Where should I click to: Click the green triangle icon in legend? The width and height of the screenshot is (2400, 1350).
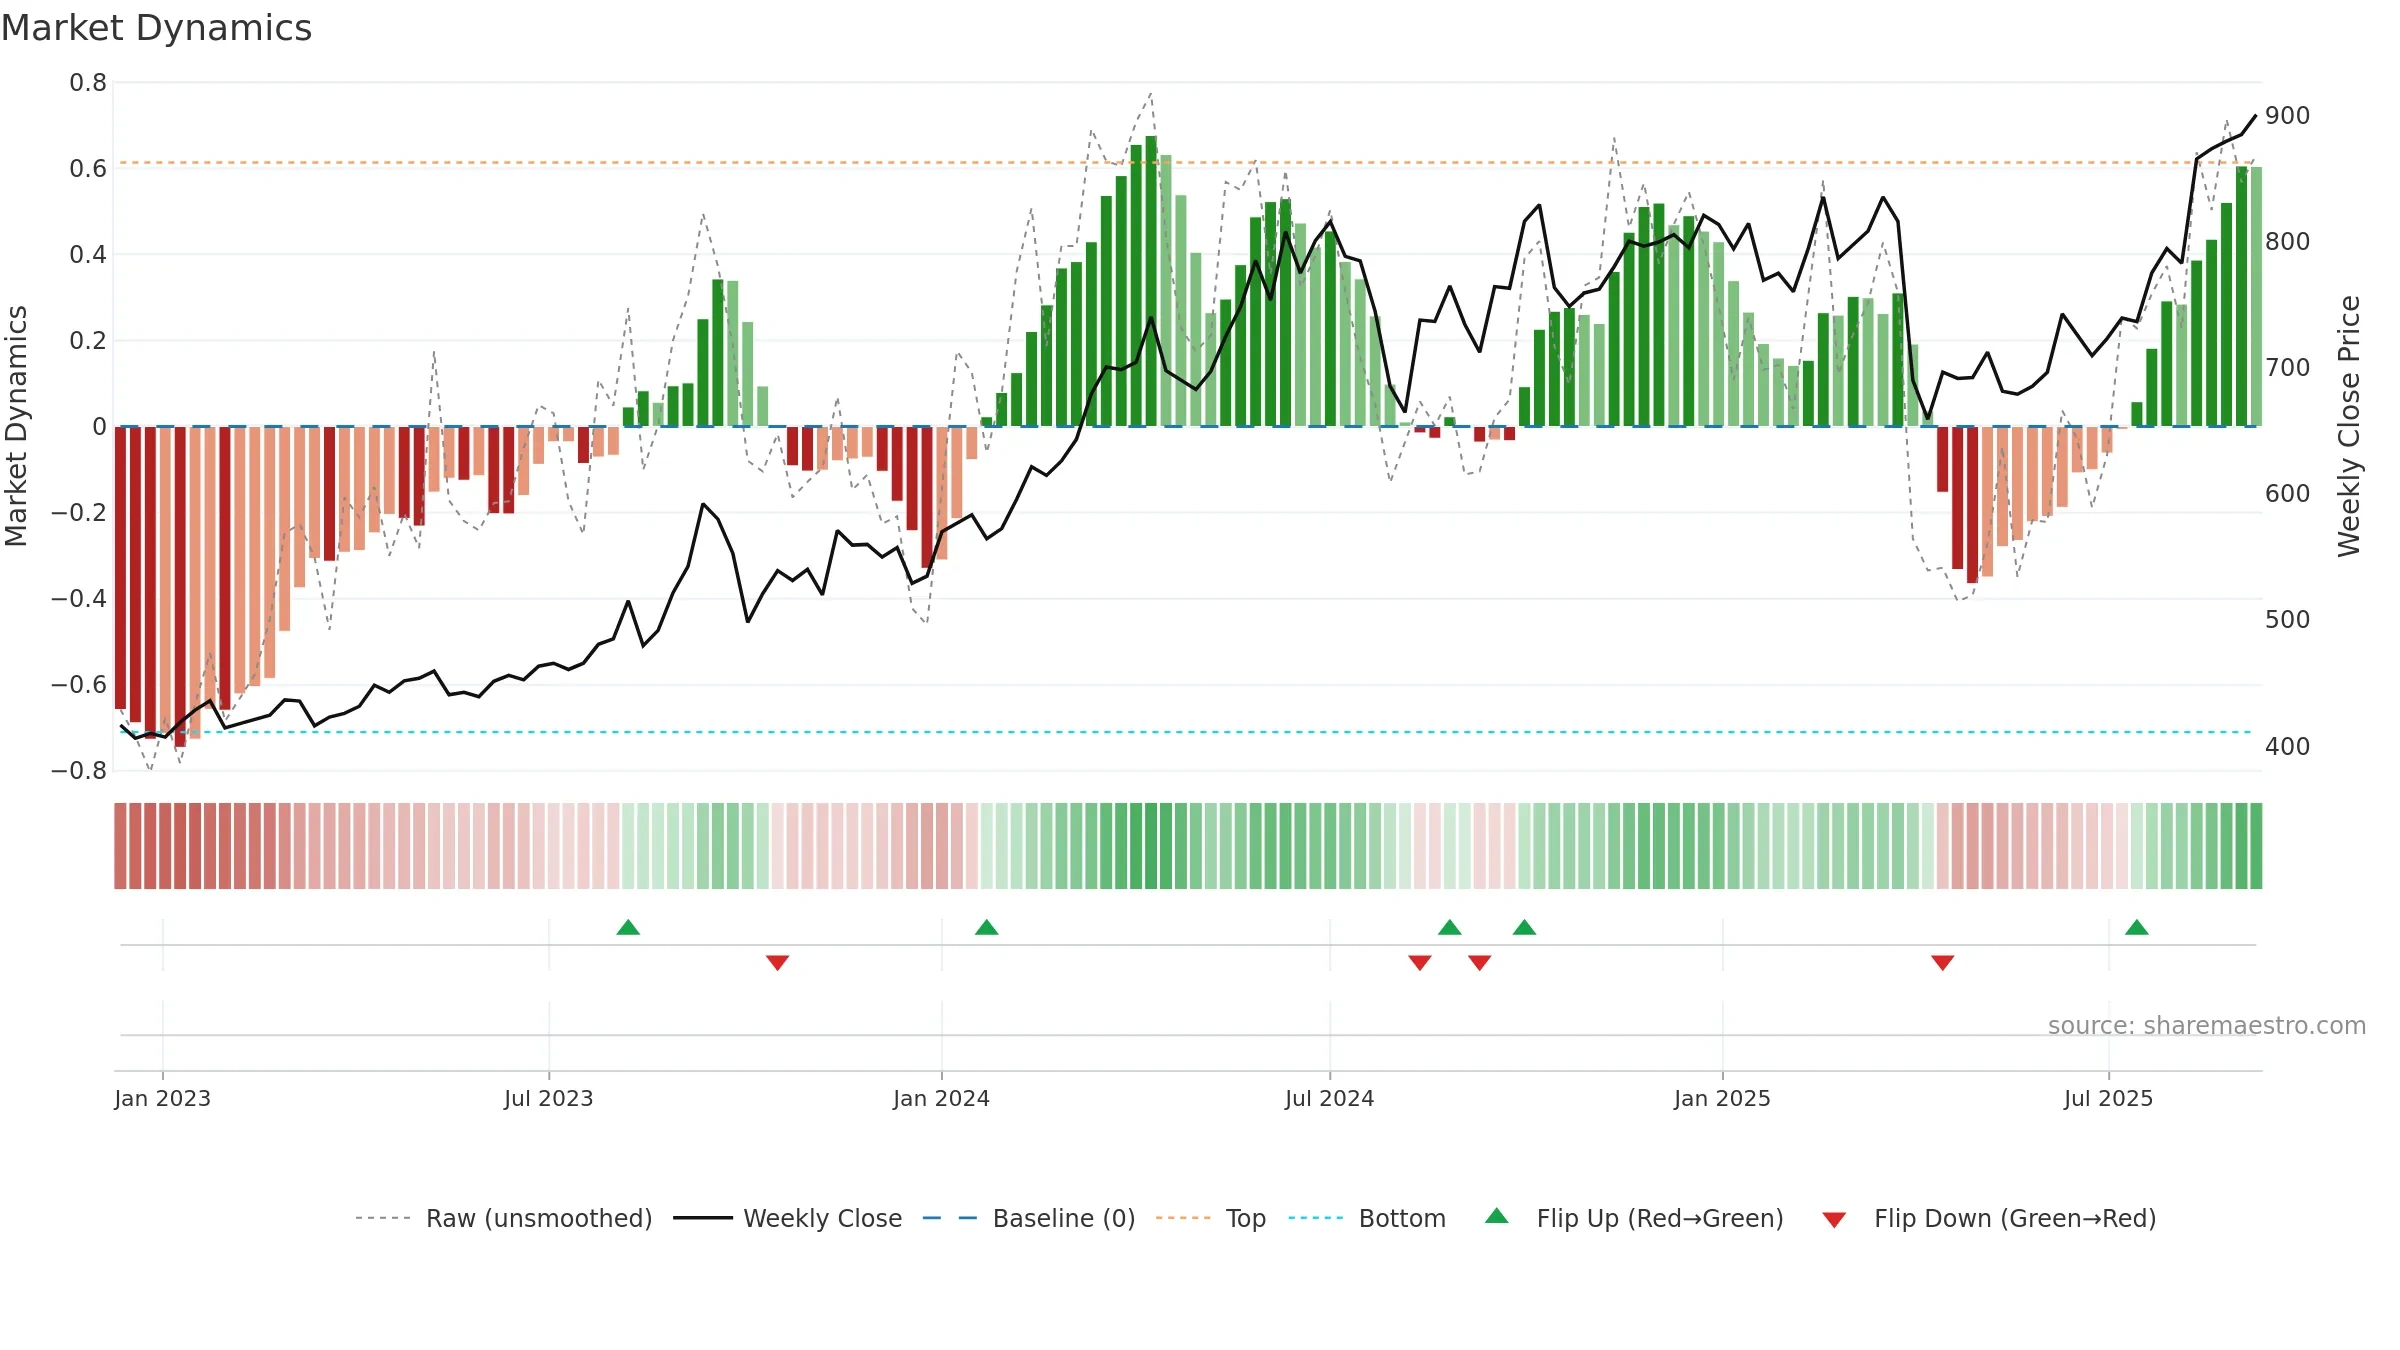coord(1497,1216)
